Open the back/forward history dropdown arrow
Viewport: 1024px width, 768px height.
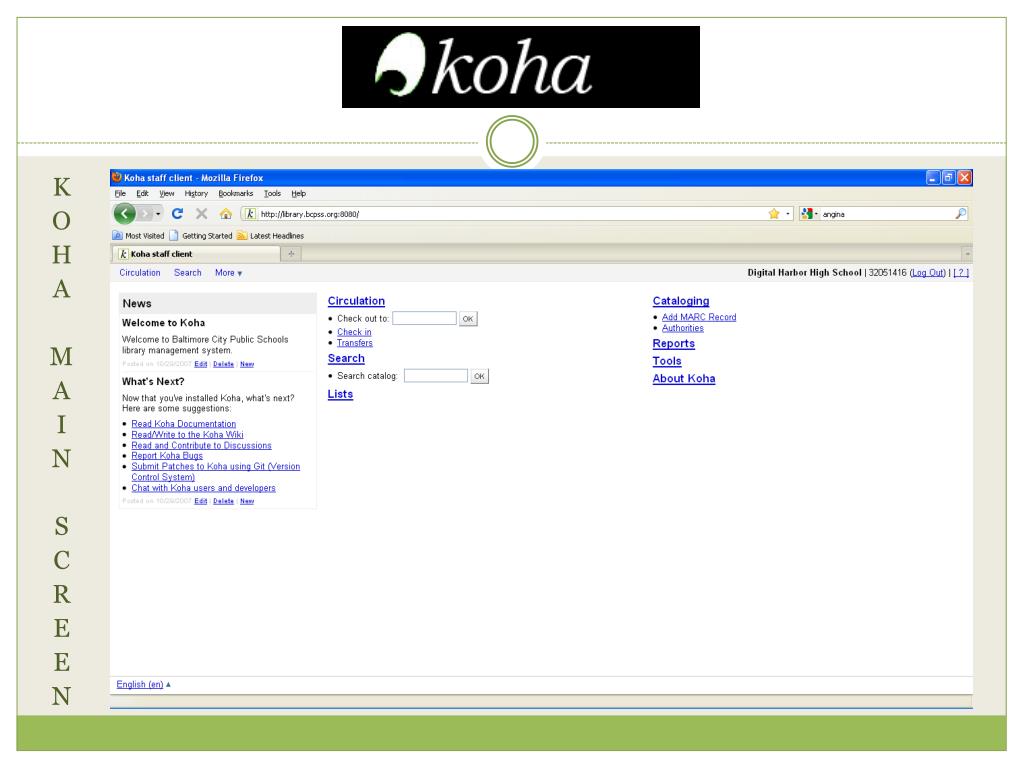pyautogui.click(x=158, y=214)
